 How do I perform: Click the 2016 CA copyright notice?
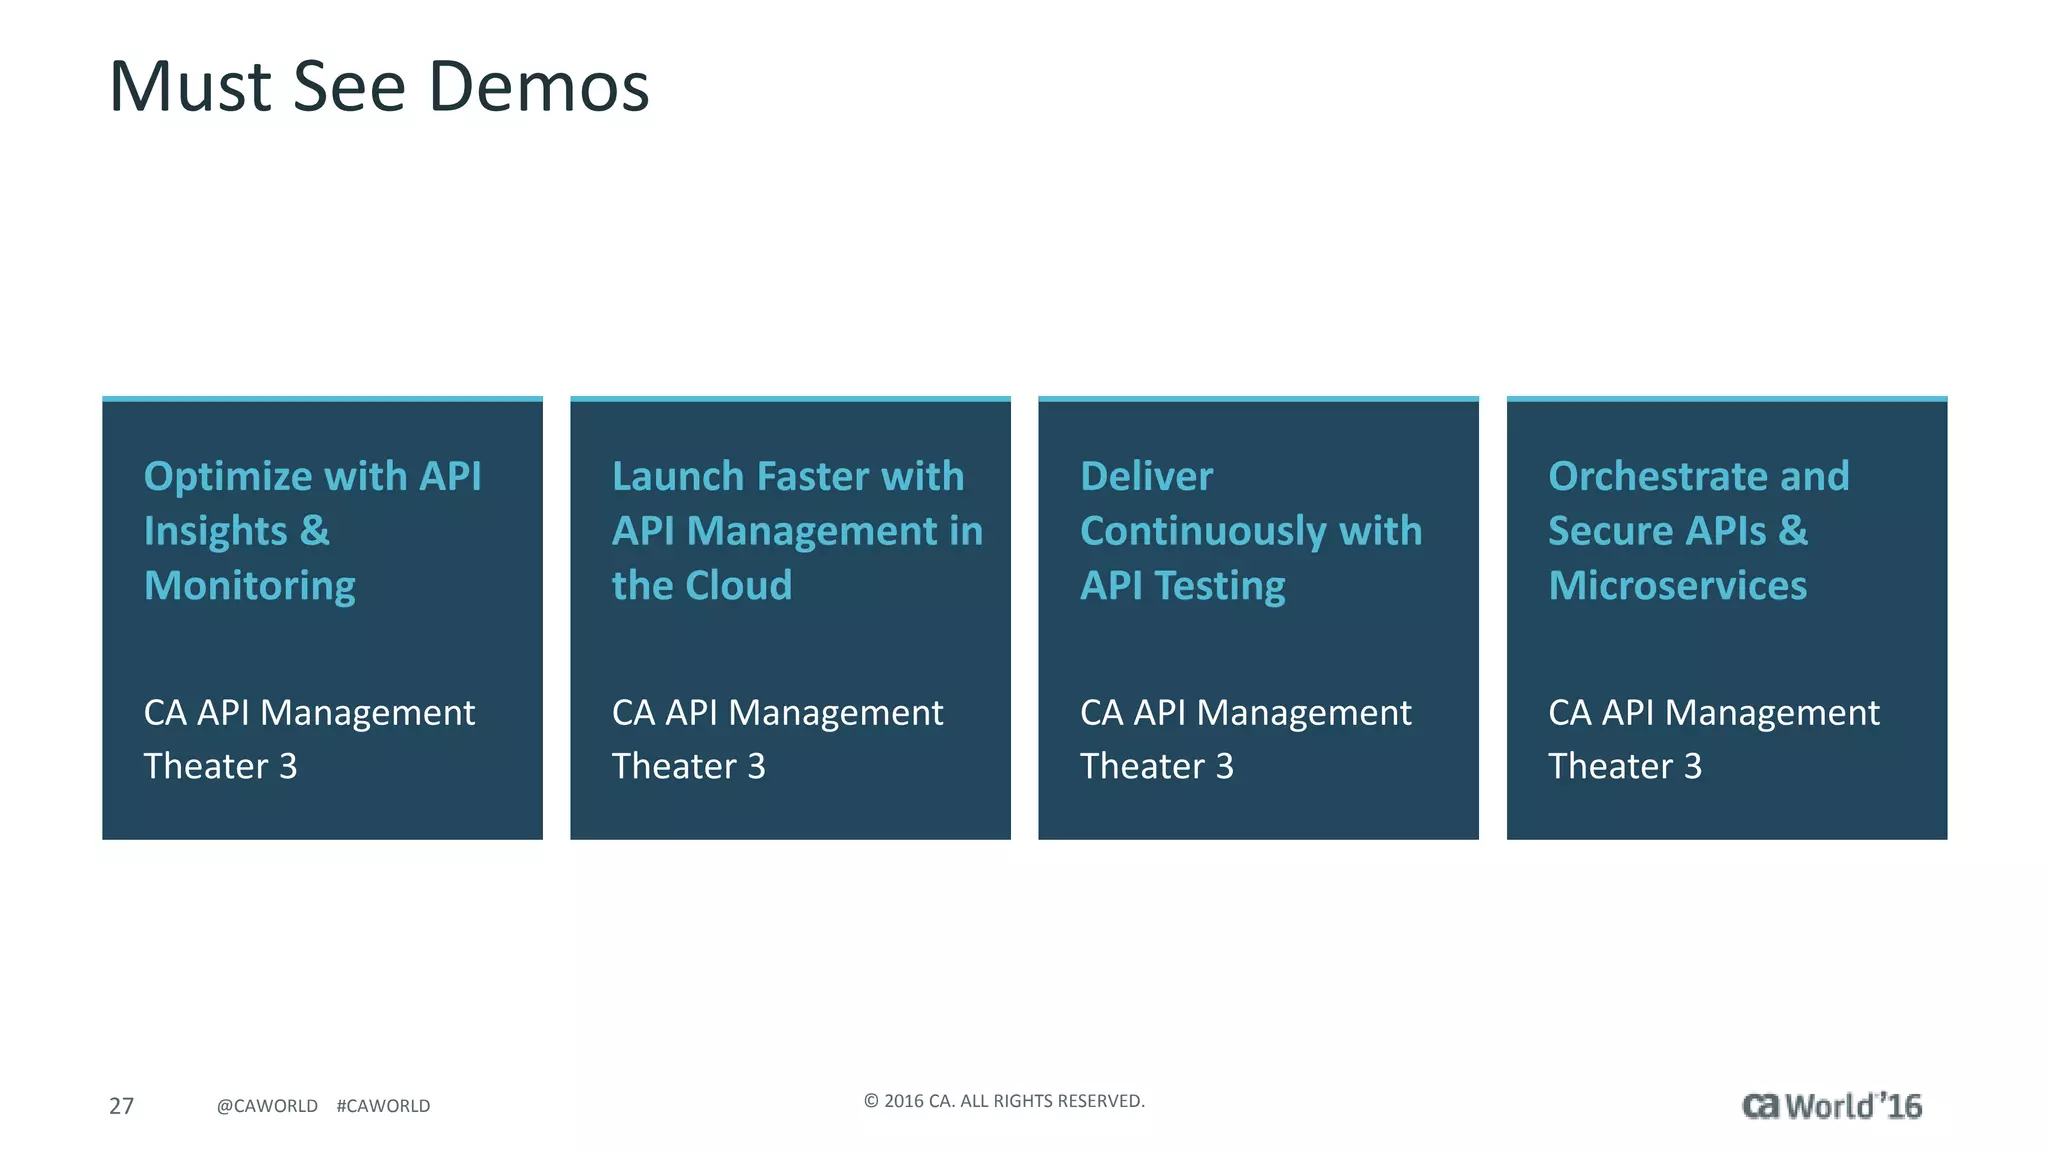click(1004, 1101)
